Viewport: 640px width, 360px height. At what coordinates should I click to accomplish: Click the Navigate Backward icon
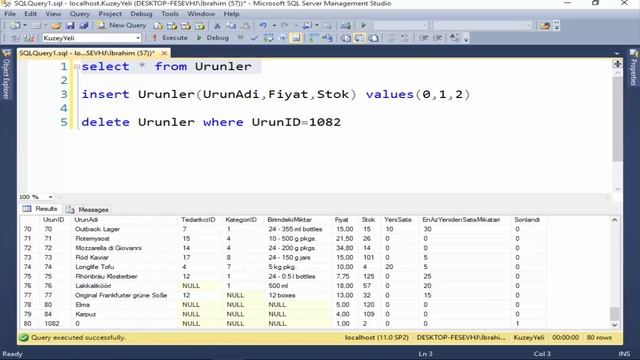(307, 25)
